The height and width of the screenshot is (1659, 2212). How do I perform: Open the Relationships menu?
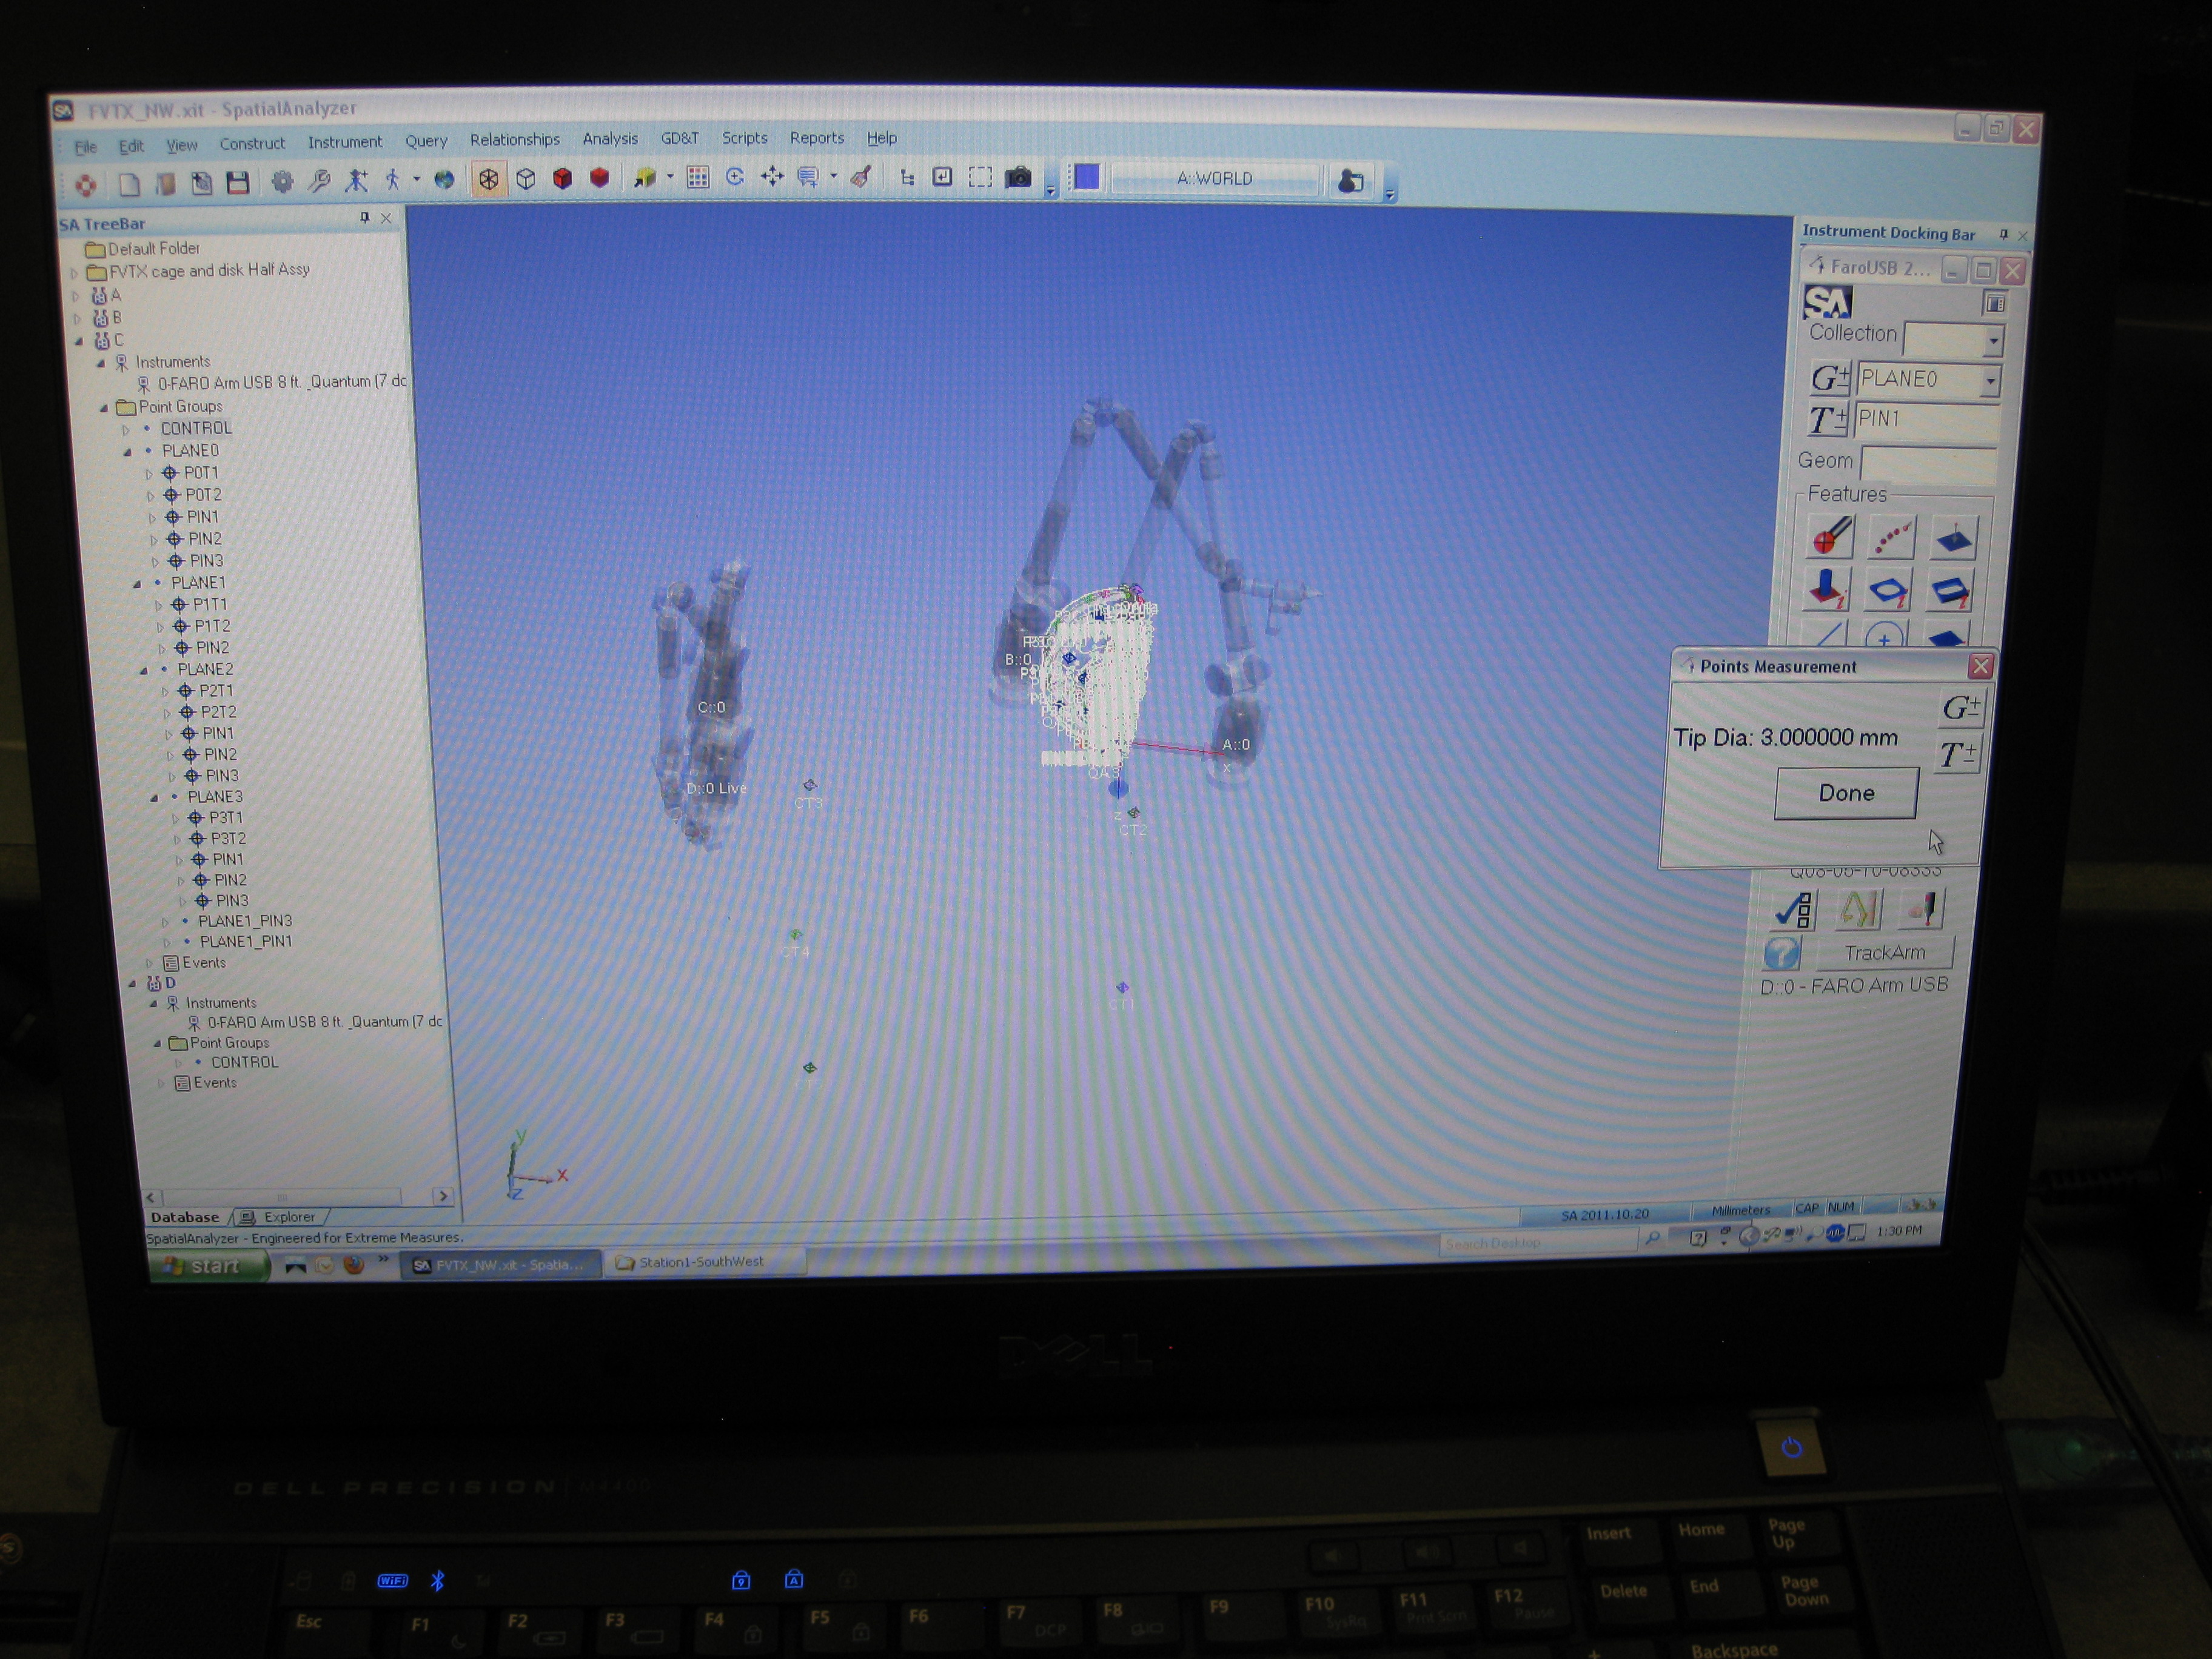pos(515,140)
